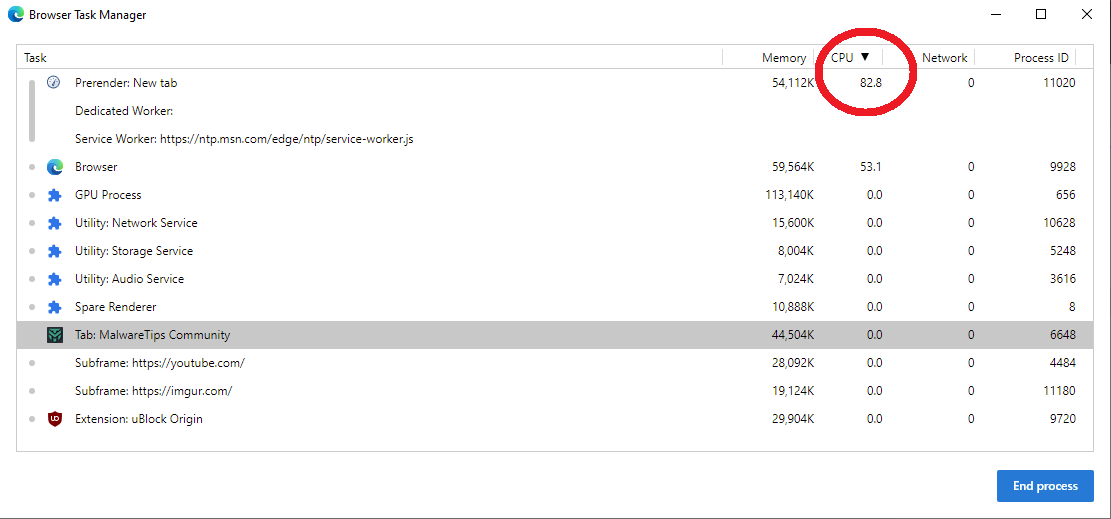Sort by the Network column header
This screenshot has width=1111, height=519.
[x=944, y=58]
